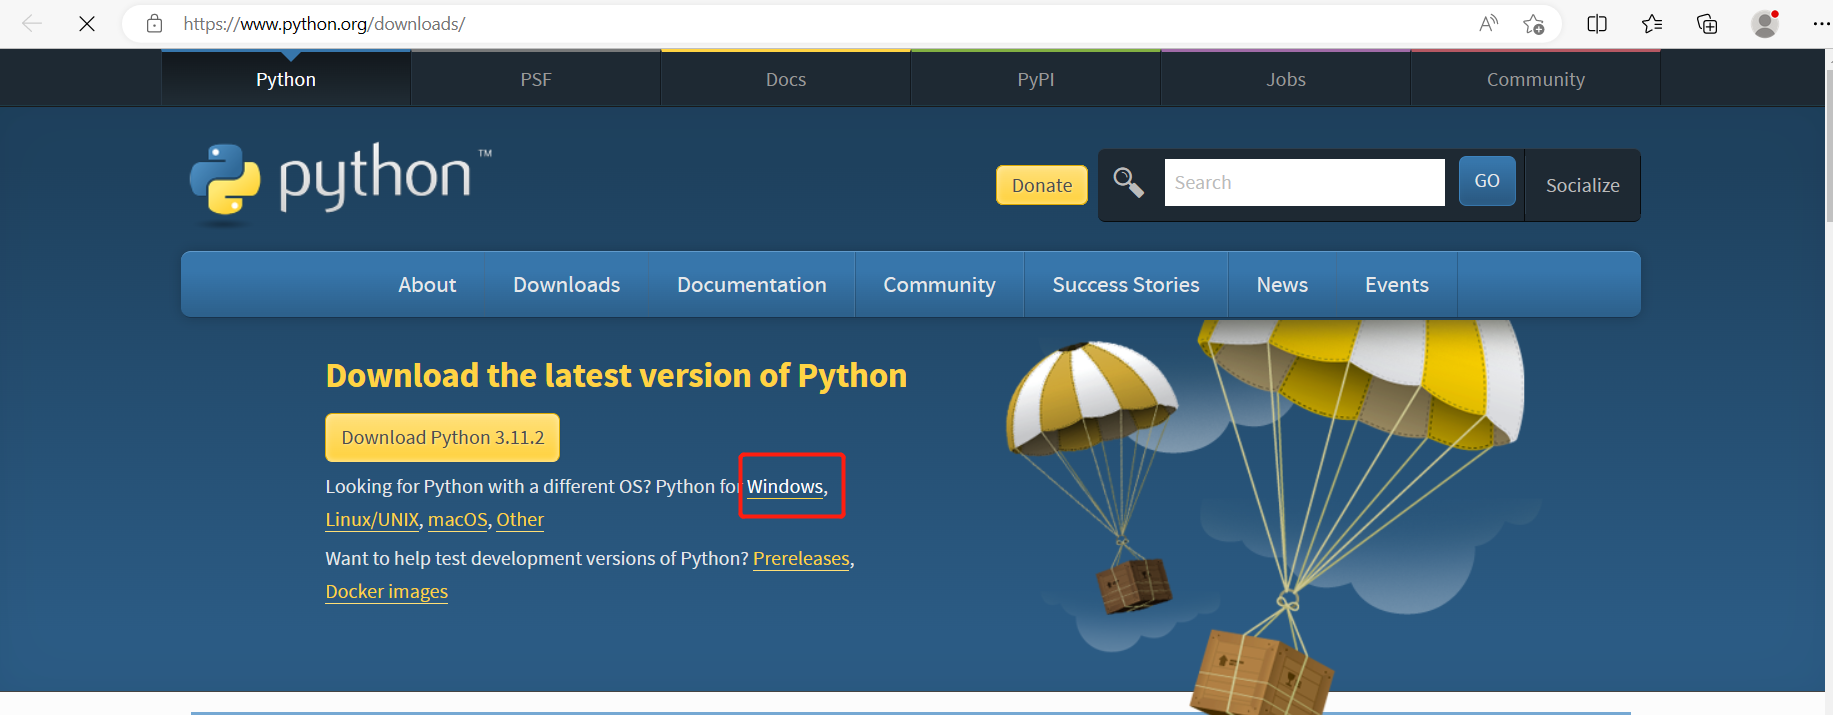1833x715 pixels.
Task: Open the browser profile avatar
Action: [x=1765, y=23]
